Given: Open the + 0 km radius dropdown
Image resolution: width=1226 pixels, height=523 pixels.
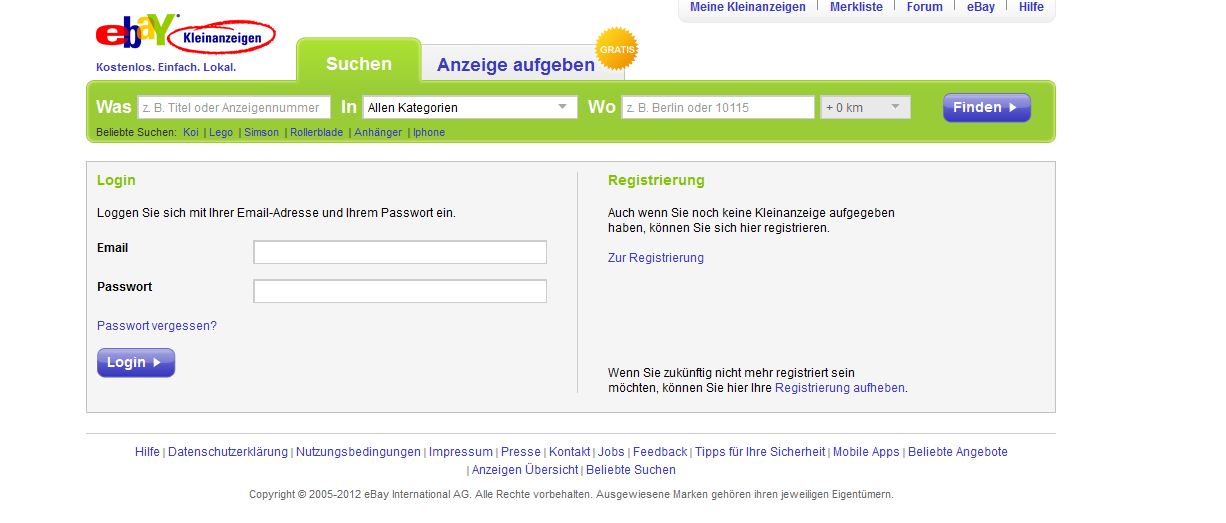Looking at the screenshot, I should (x=865, y=107).
